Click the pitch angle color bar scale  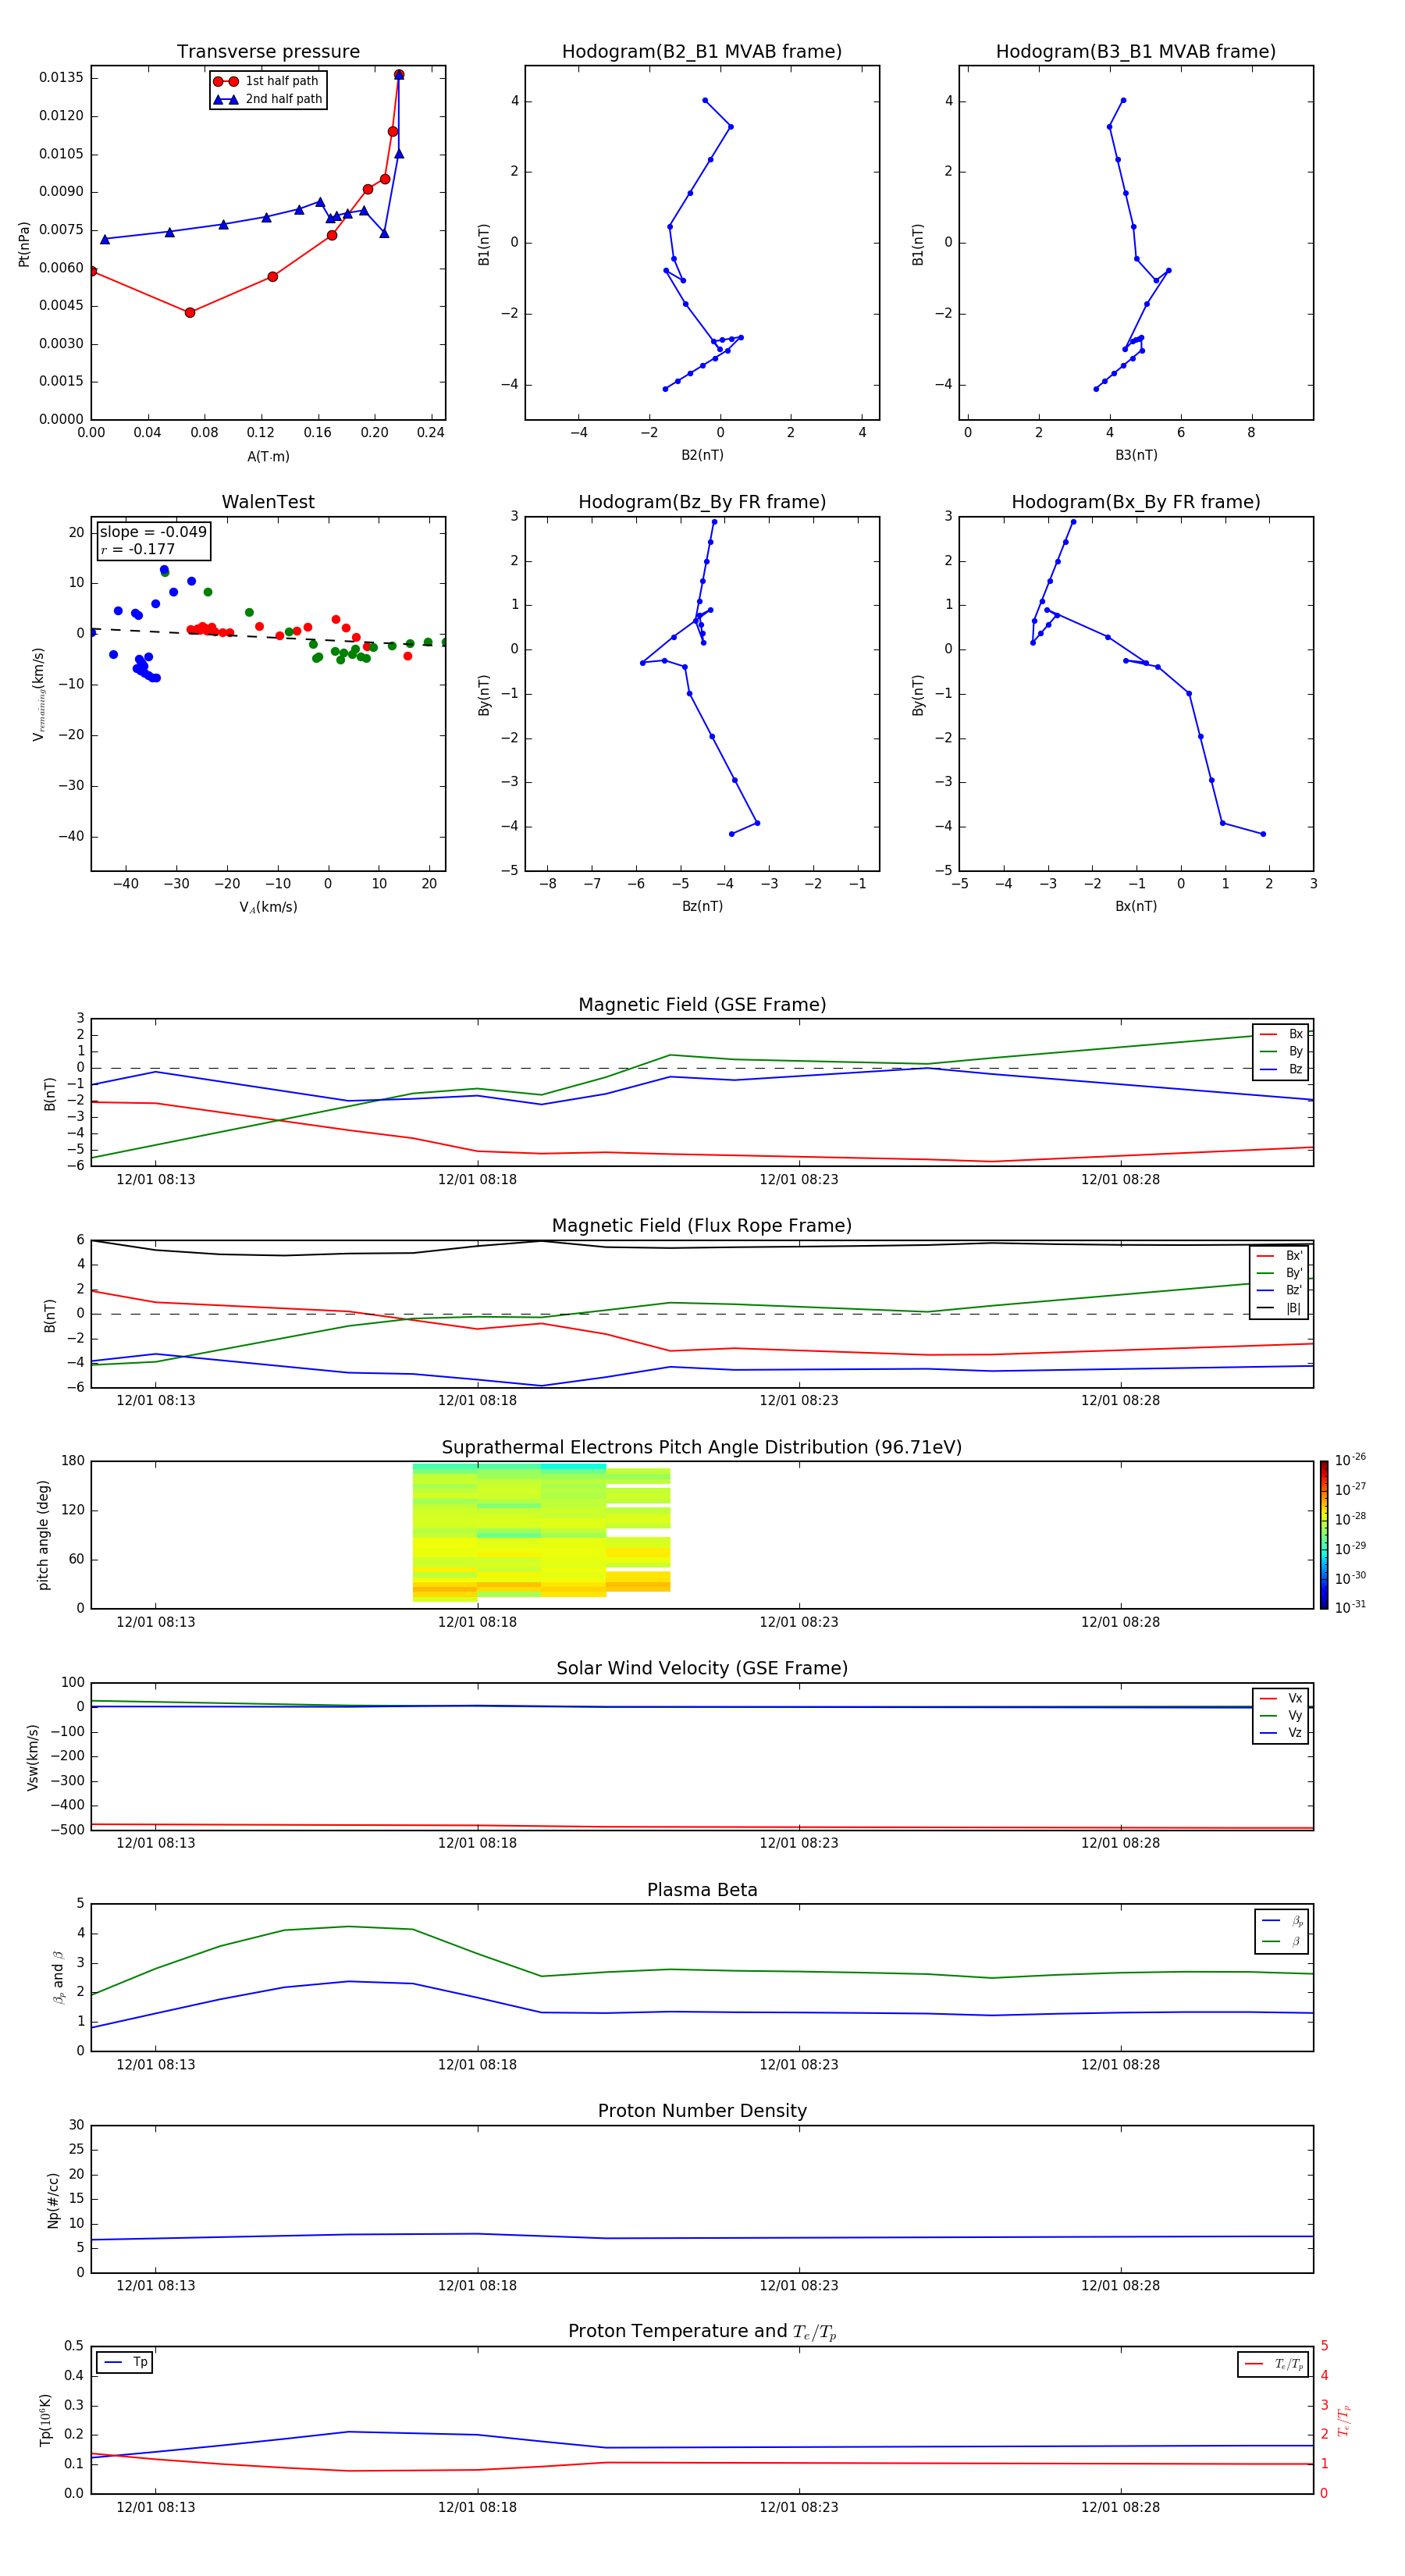pos(1323,1534)
